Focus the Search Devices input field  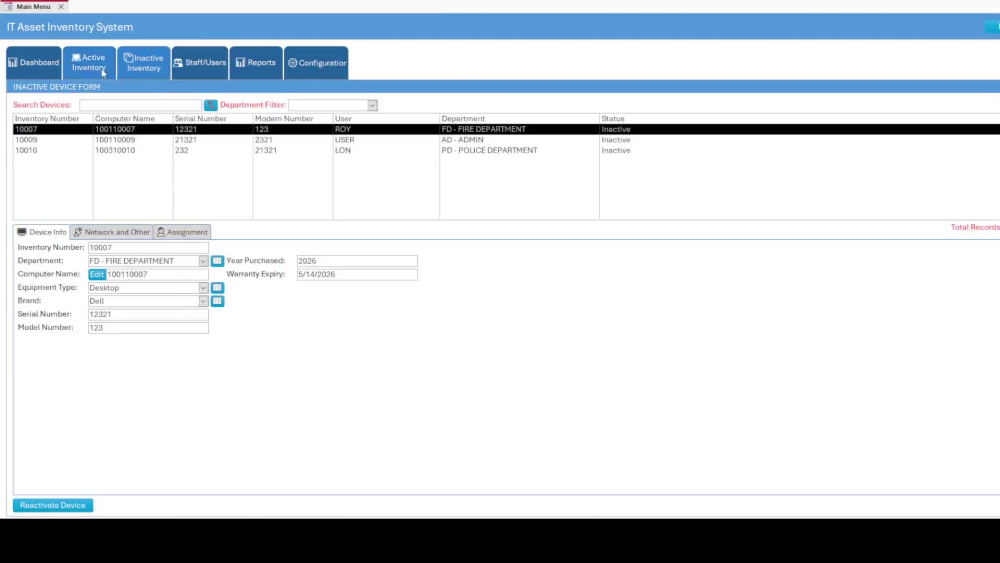pos(140,105)
